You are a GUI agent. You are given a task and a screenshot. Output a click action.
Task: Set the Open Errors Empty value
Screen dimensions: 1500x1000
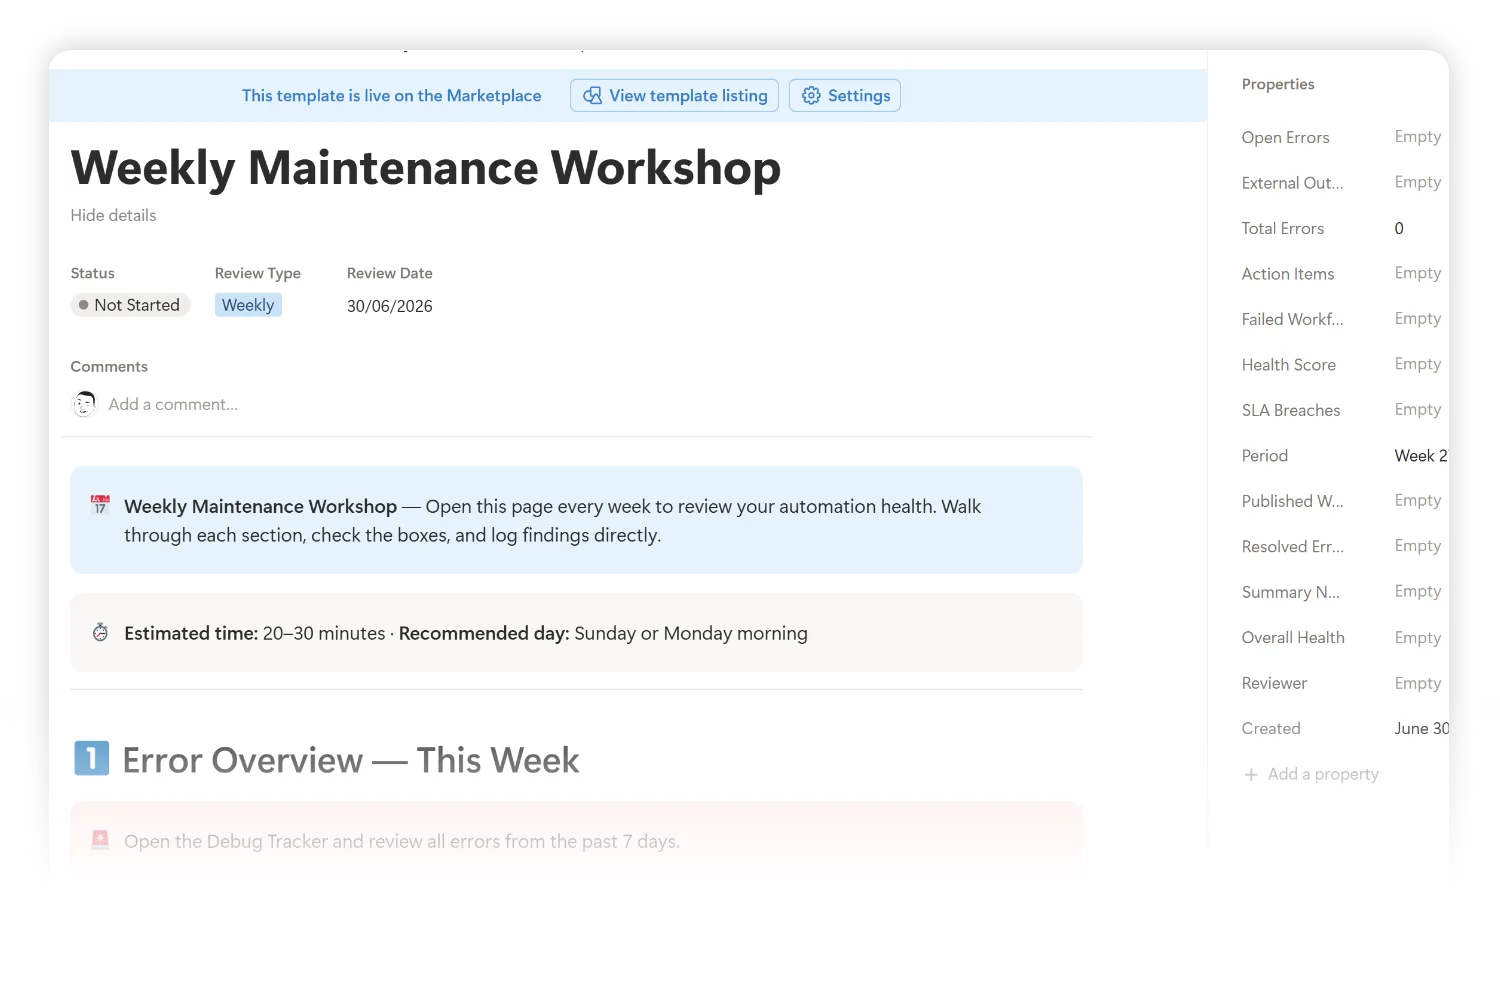click(x=1418, y=137)
